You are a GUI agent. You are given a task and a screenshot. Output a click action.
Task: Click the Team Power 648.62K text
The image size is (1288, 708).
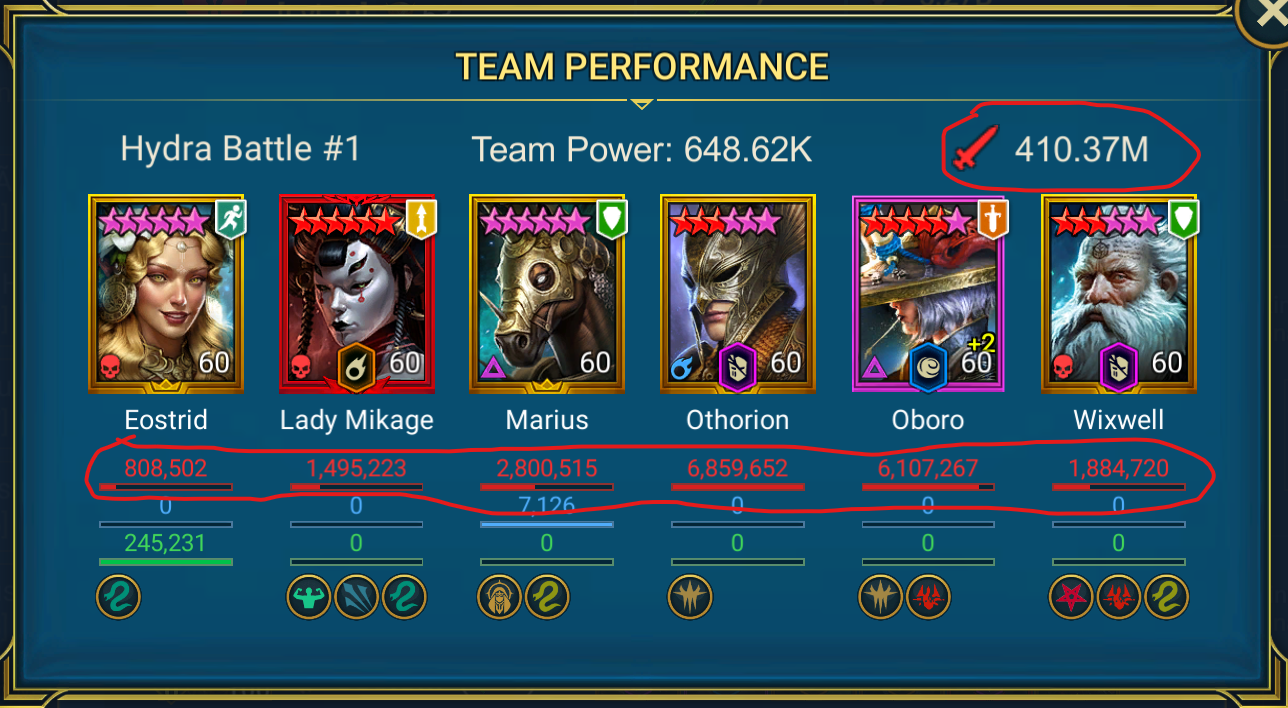(x=641, y=150)
